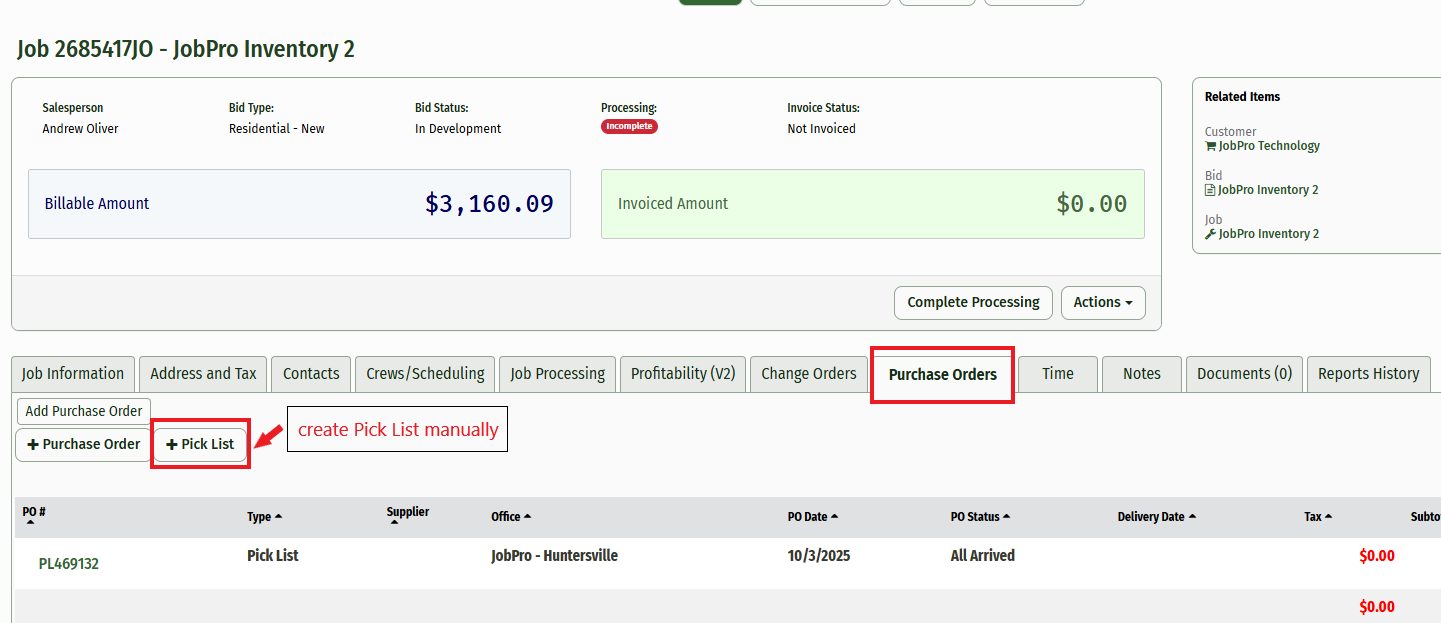The width and height of the screenshot is (1441, 623).
Task: Sort by Supplier column header
Action: tap(408, 512)
